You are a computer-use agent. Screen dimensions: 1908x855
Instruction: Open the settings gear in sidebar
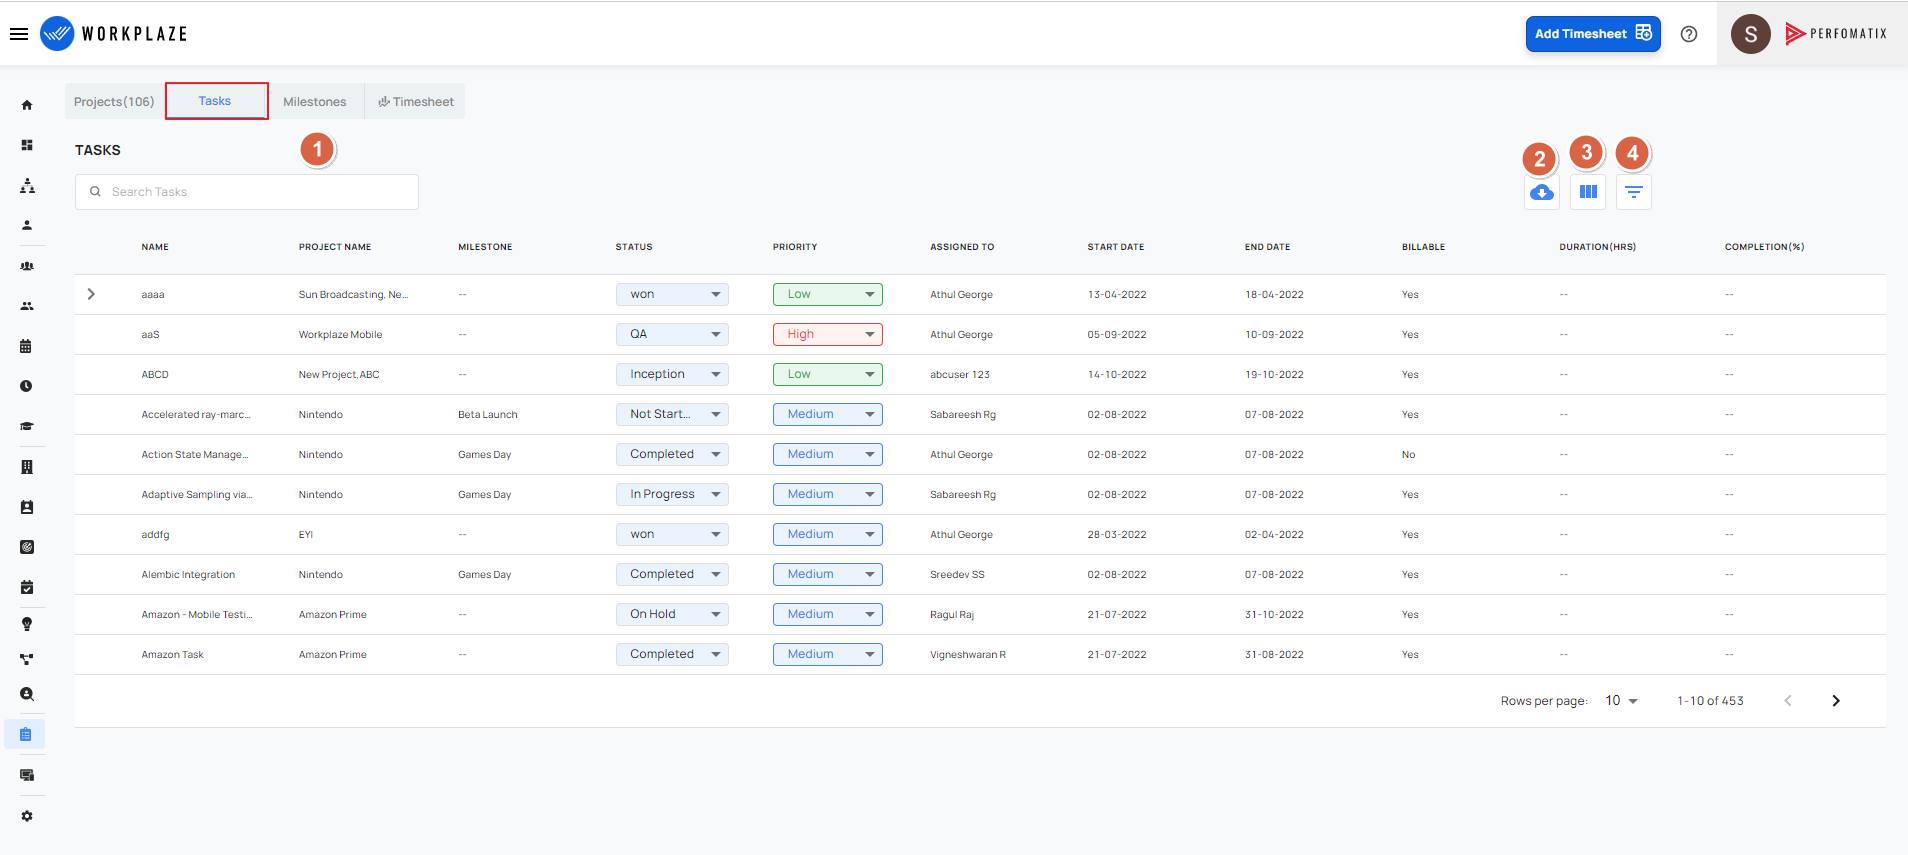click(27, 816)
